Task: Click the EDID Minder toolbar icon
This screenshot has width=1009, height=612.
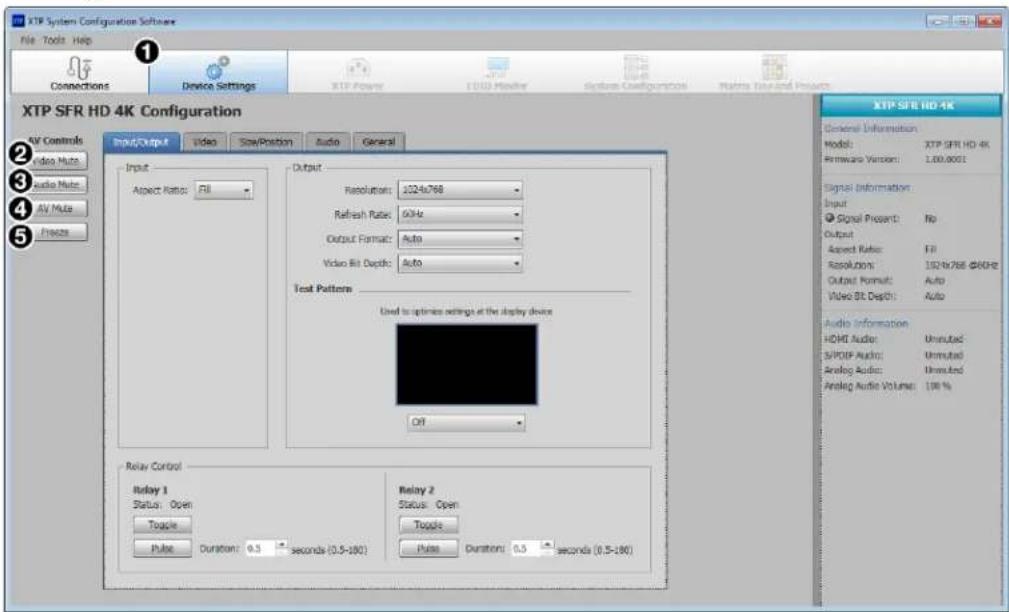Action: [497, 67]
